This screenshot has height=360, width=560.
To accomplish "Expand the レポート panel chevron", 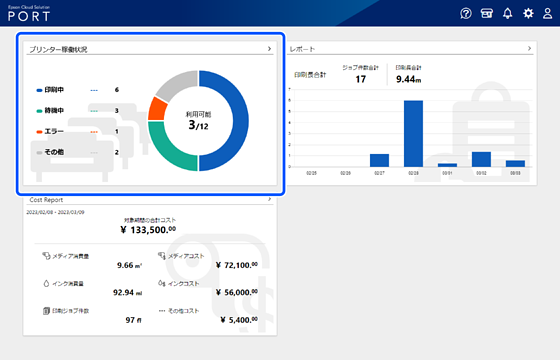I will point(529,48).
